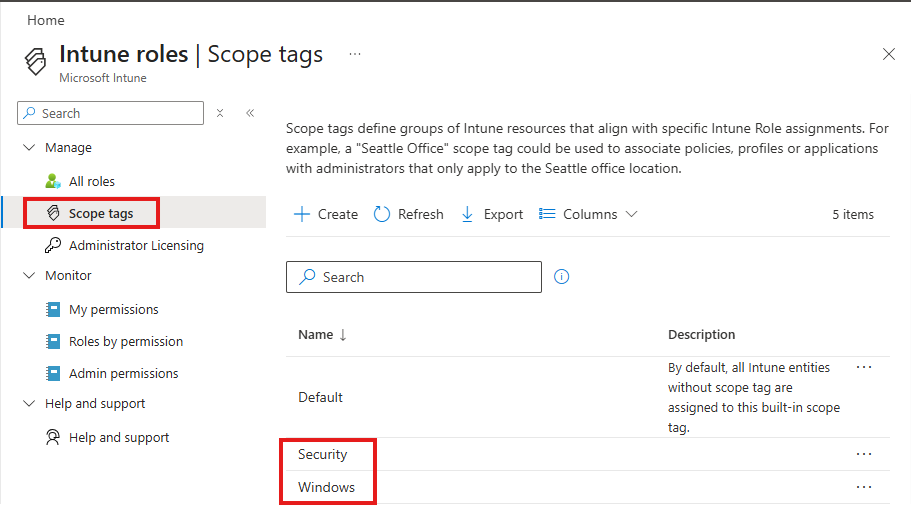Click the Roles by permission icon

(x=54, y=341)
